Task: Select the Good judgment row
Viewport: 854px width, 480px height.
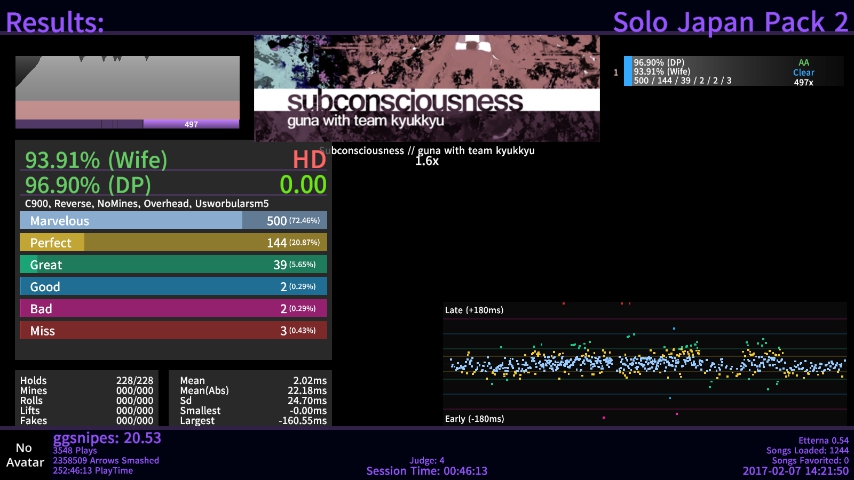Action: point(173,287)
